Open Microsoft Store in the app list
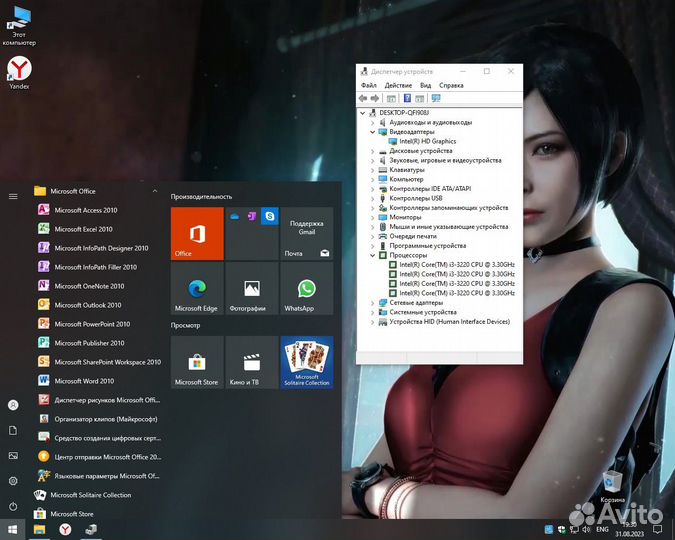 click(71, 514)
